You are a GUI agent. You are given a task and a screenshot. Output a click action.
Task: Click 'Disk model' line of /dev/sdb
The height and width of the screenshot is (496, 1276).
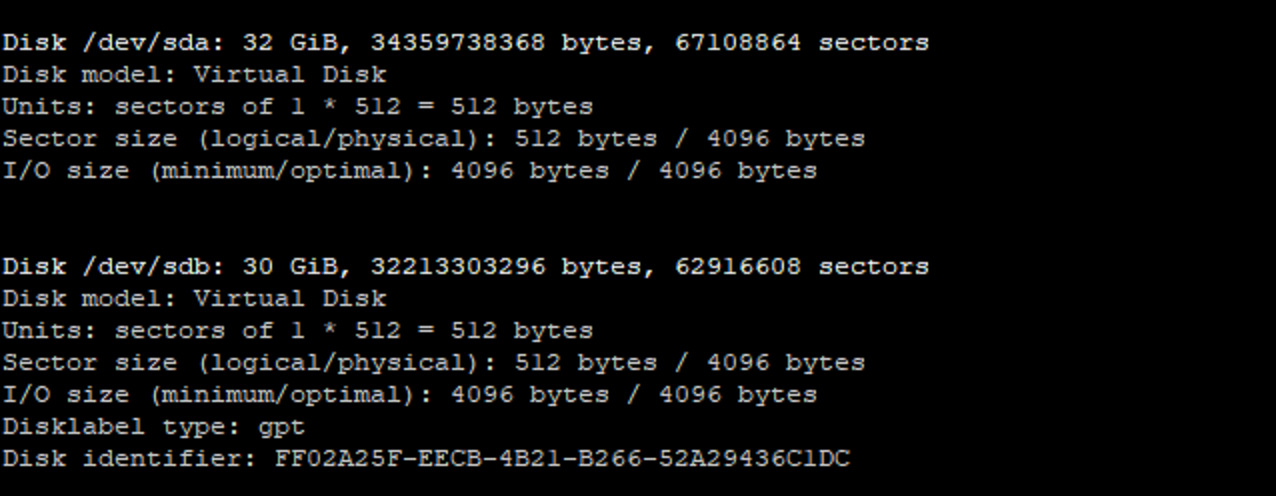(x=194, y=299)
